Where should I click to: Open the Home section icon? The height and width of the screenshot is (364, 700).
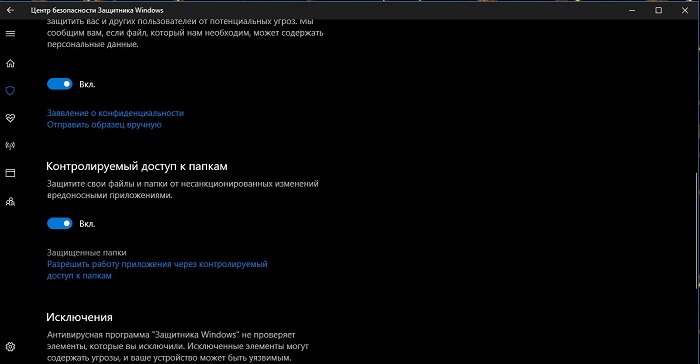click(10, 63)
